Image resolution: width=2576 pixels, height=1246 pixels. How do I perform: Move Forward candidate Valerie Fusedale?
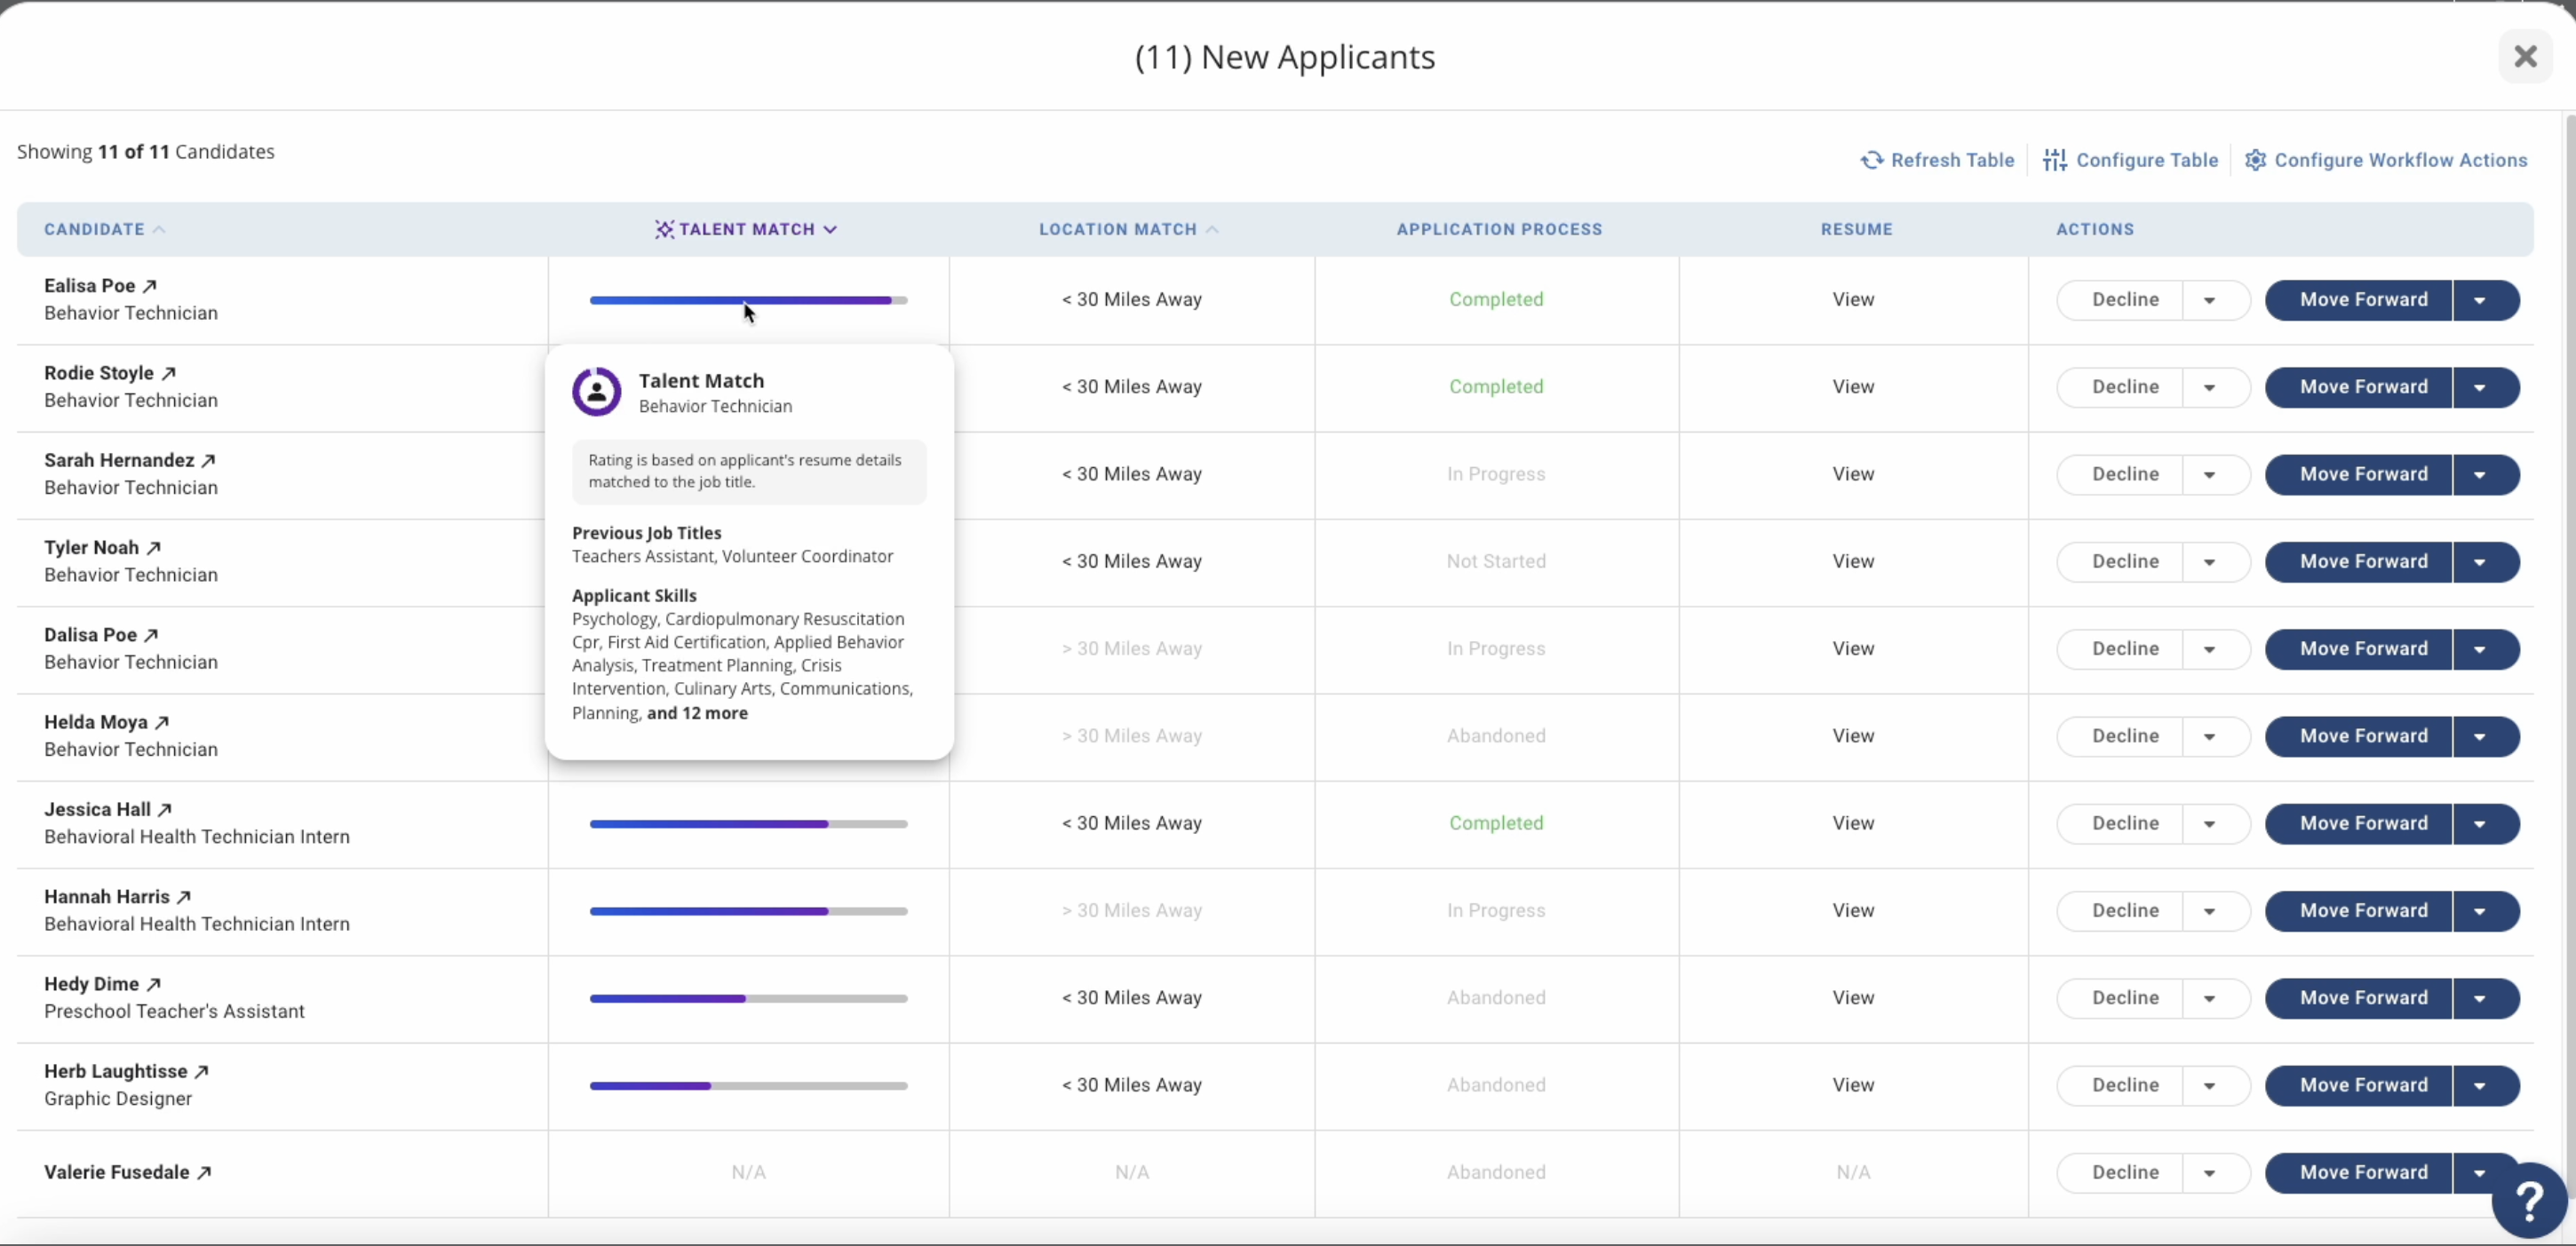pyautogui.click(x=2360, y=1173)
